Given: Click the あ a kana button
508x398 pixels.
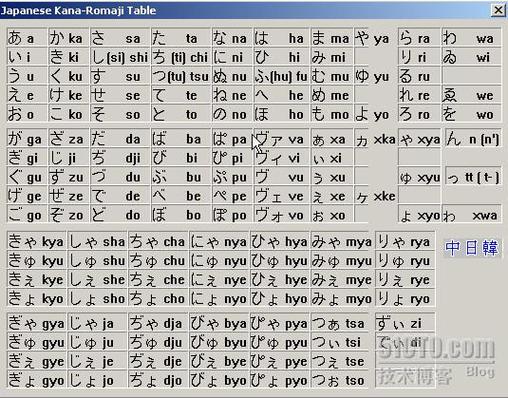Looking at the screenshot, I should [x=27, y=38].
